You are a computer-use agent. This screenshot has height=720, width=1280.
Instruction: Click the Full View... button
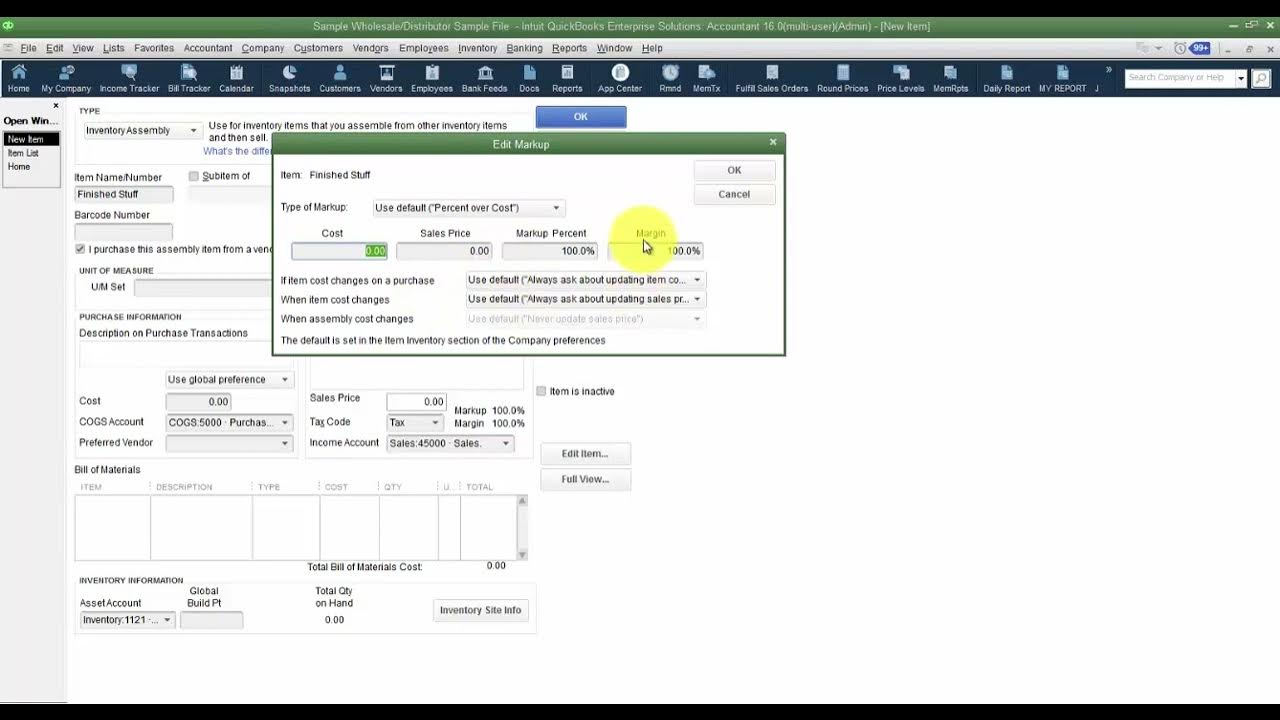585,479
